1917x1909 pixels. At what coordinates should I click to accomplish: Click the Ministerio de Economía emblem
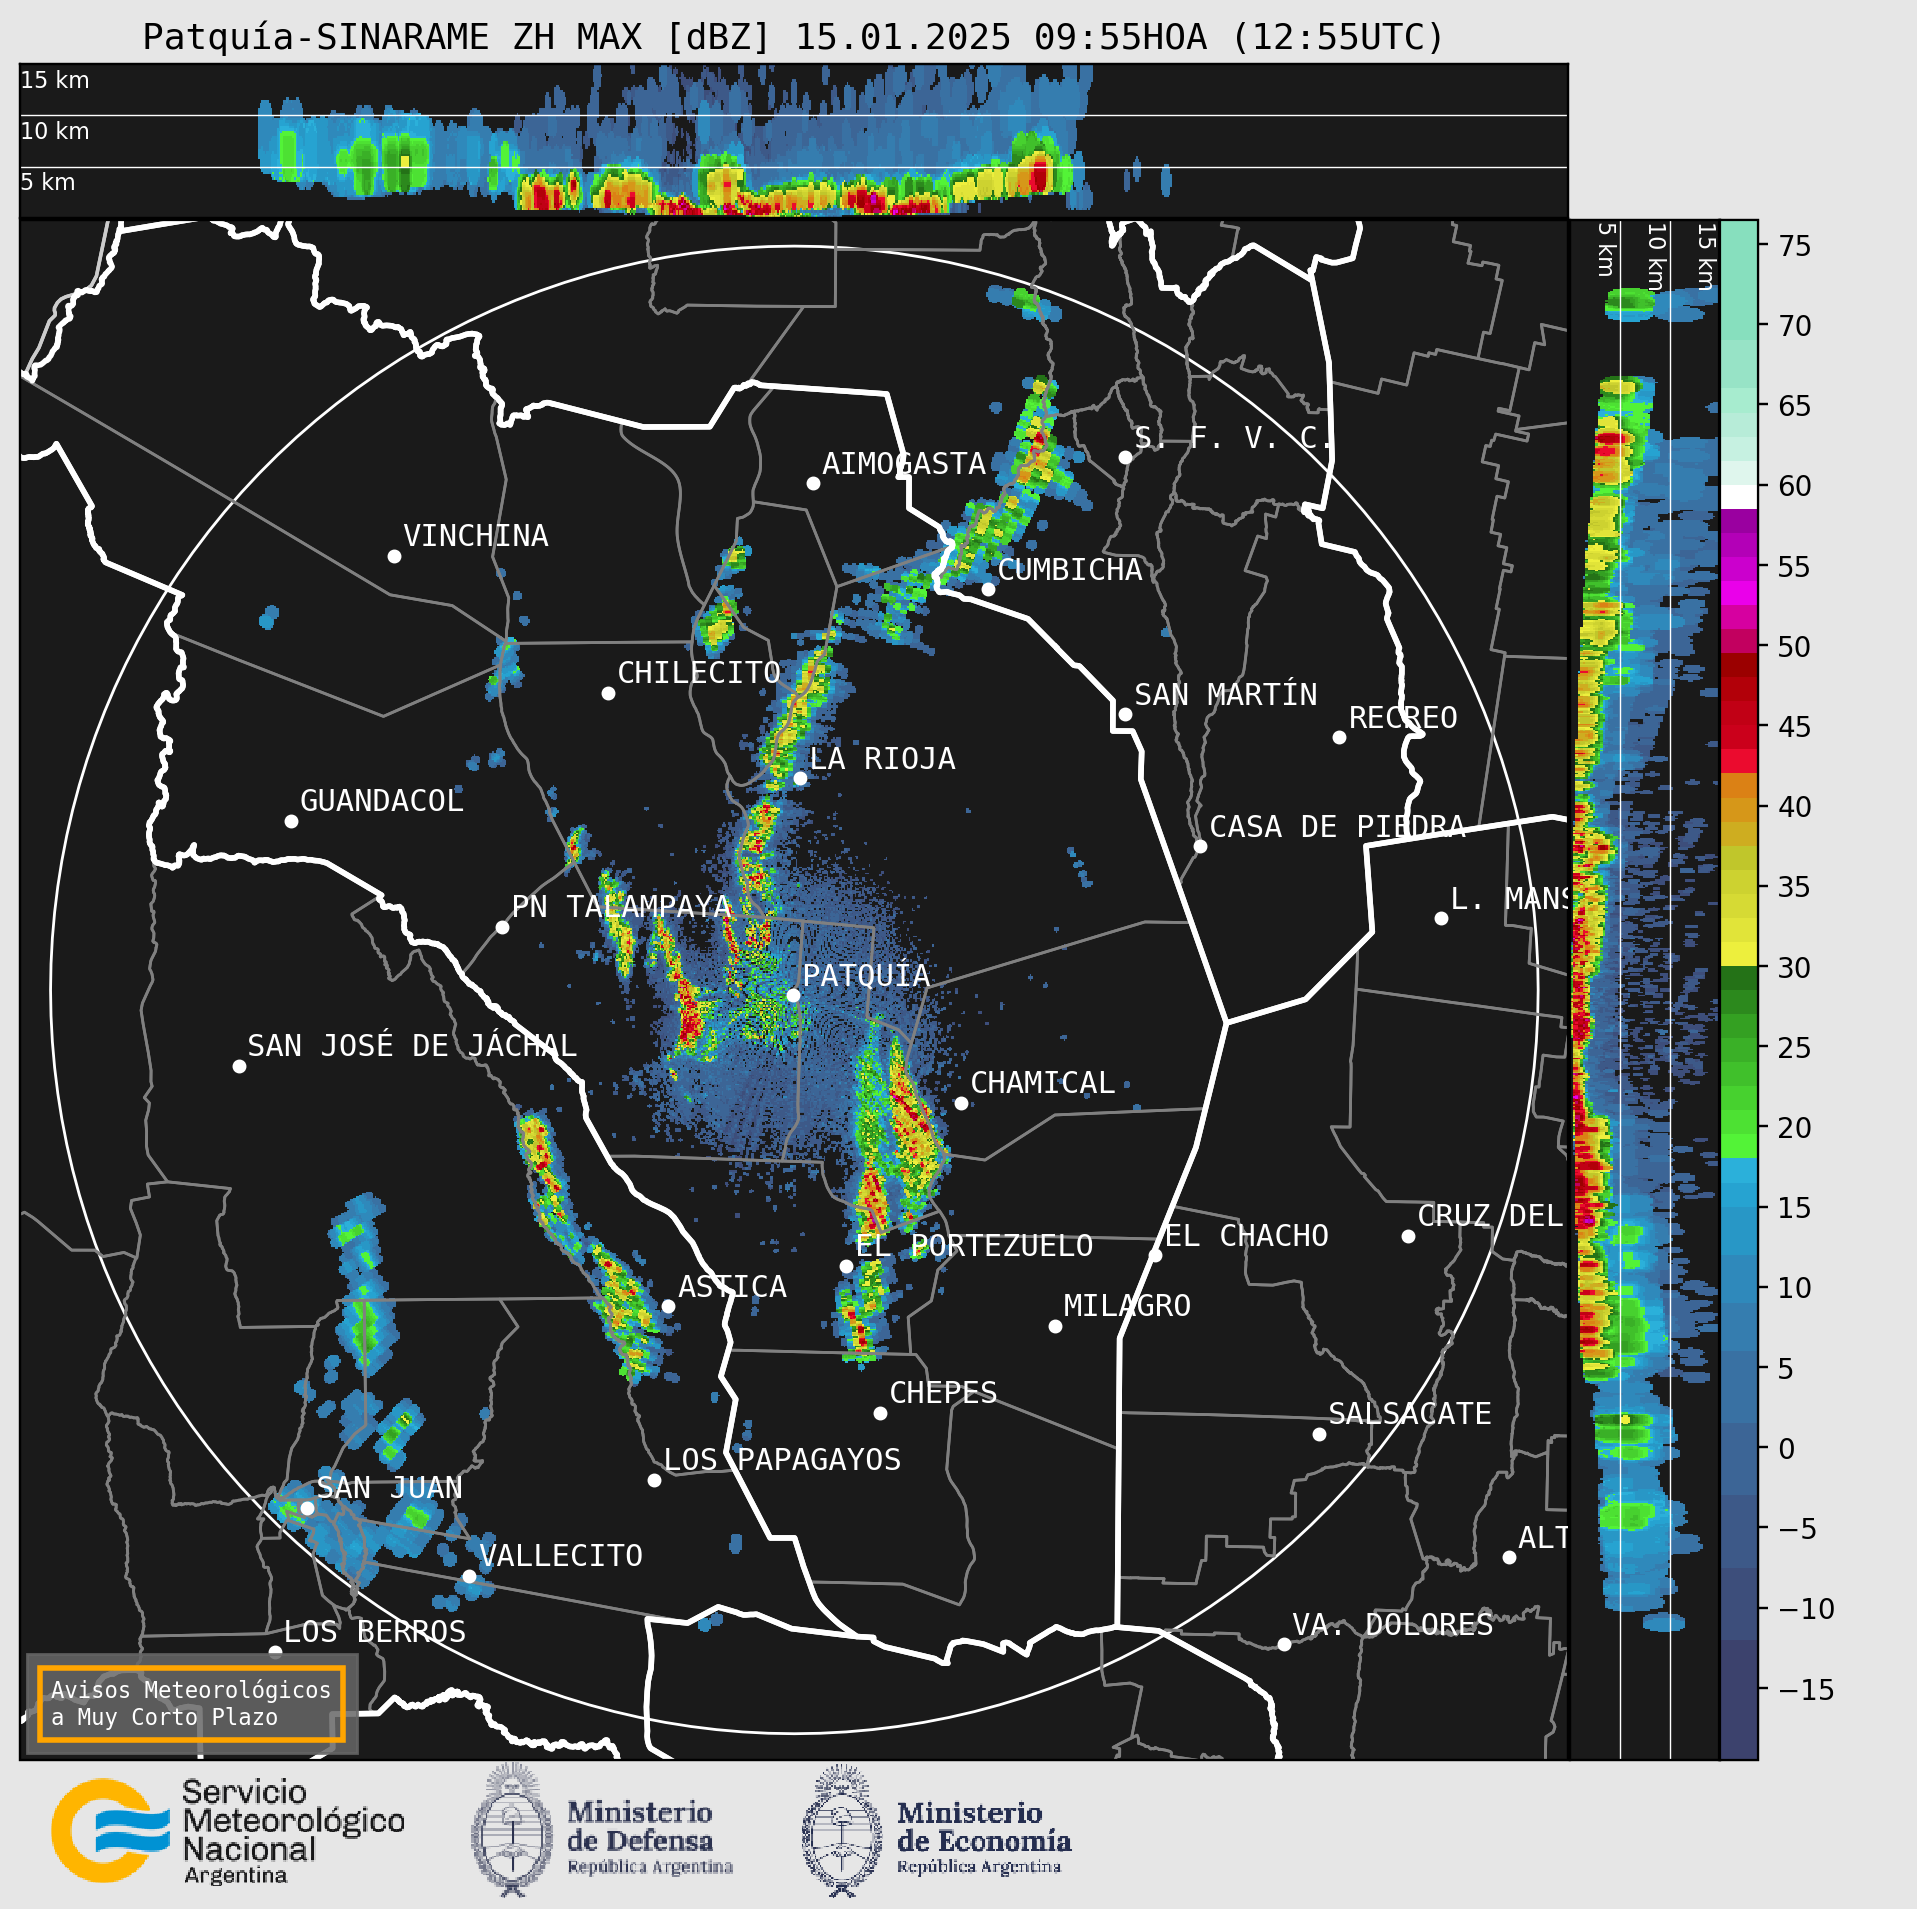pyautogui.click(x=842, y=1830)
